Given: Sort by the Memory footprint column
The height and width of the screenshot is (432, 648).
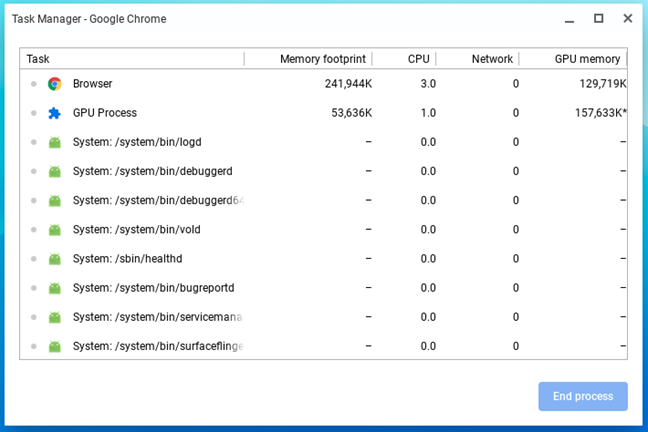Looking at the screenshot, I should click(308, 59).
